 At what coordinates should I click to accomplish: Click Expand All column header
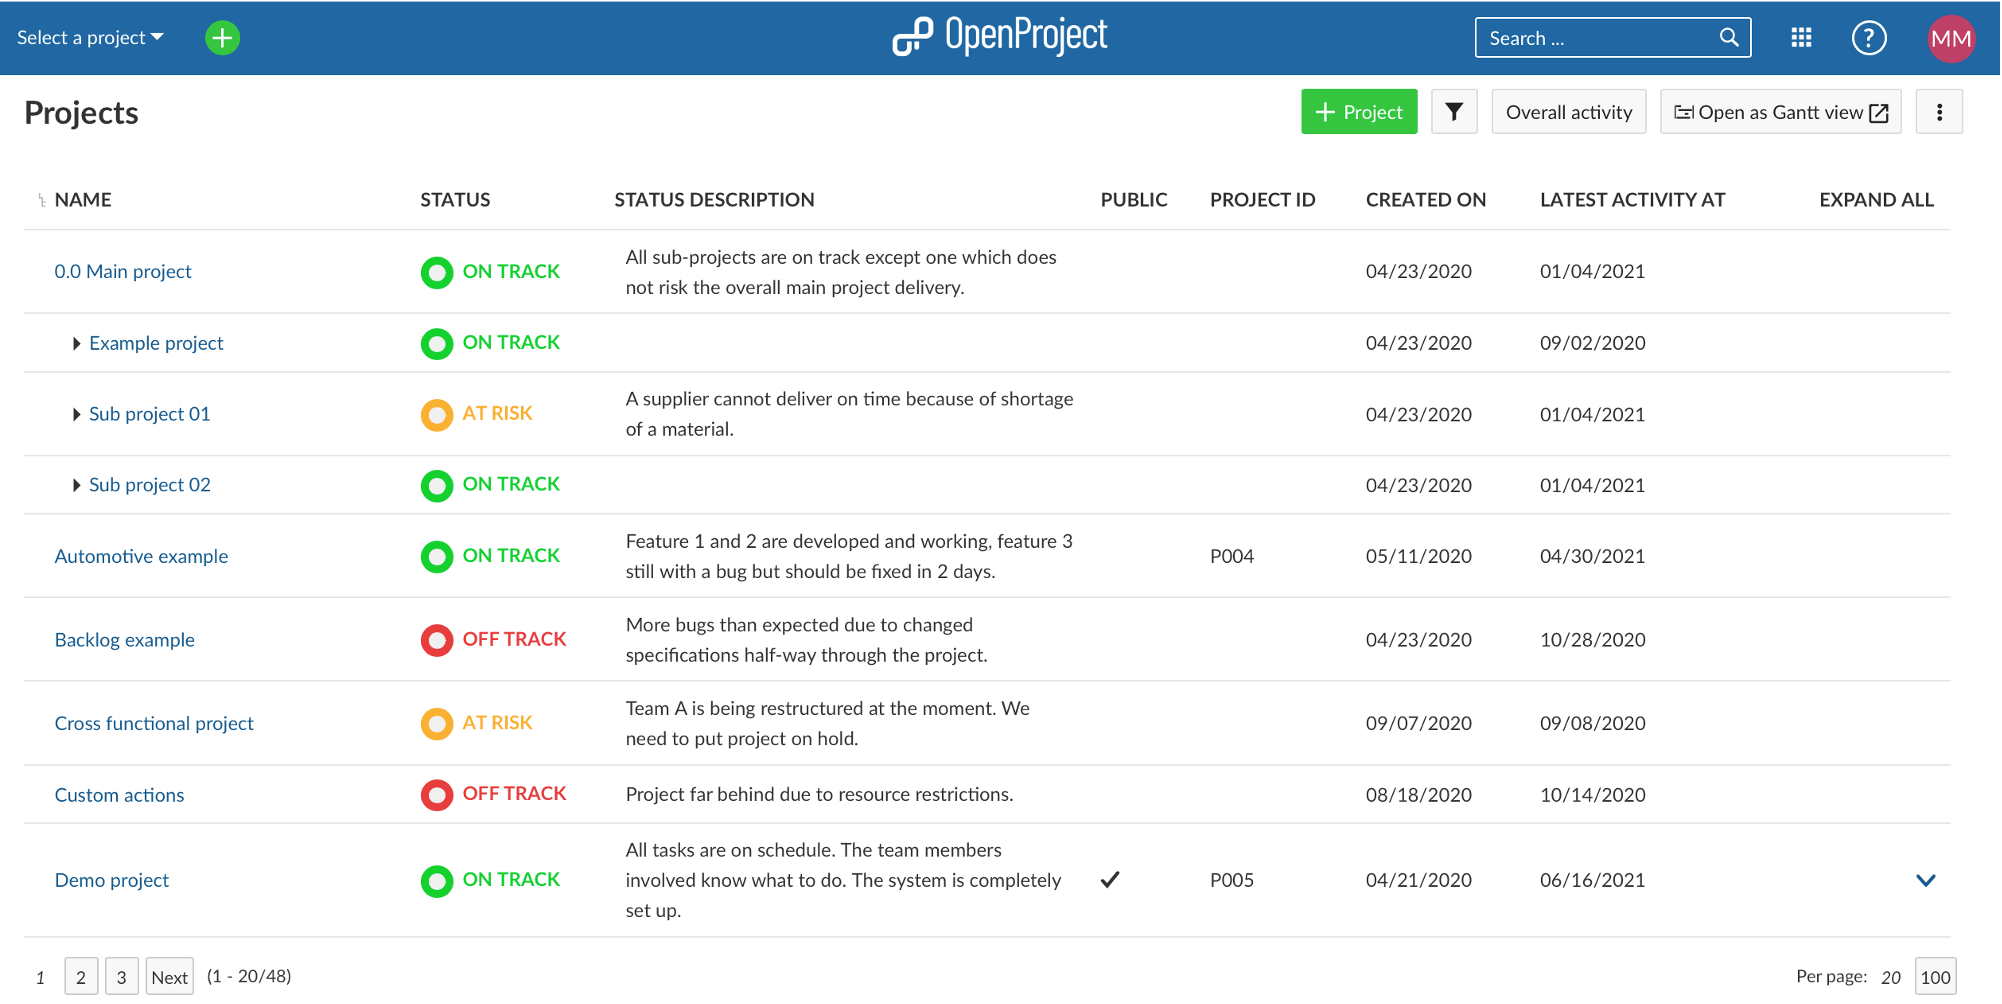[x=1876, y=199]
